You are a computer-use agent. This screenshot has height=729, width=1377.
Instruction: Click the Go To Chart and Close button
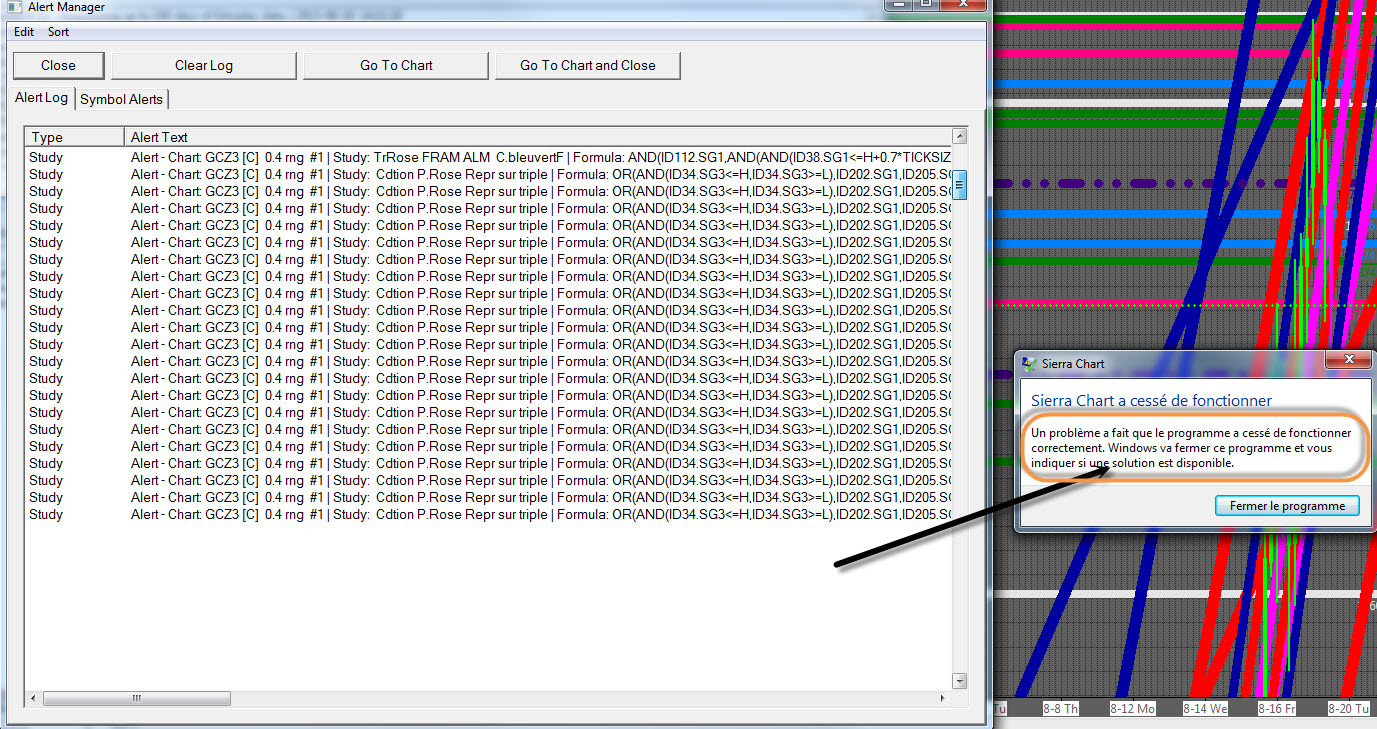[588, 66]
